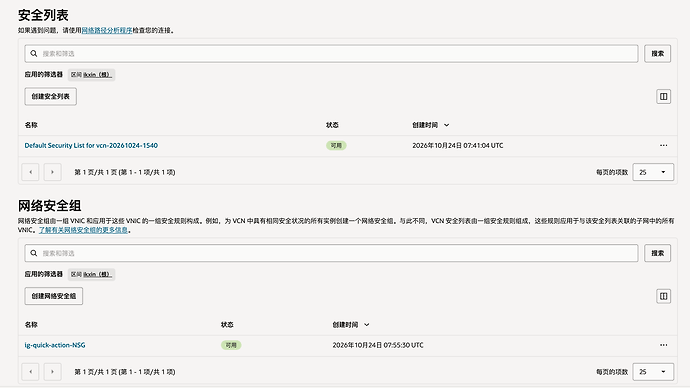Screen dimensions: 690x388
Task: Open column settings icon for network security groups table
Action: tap(664, 296)
